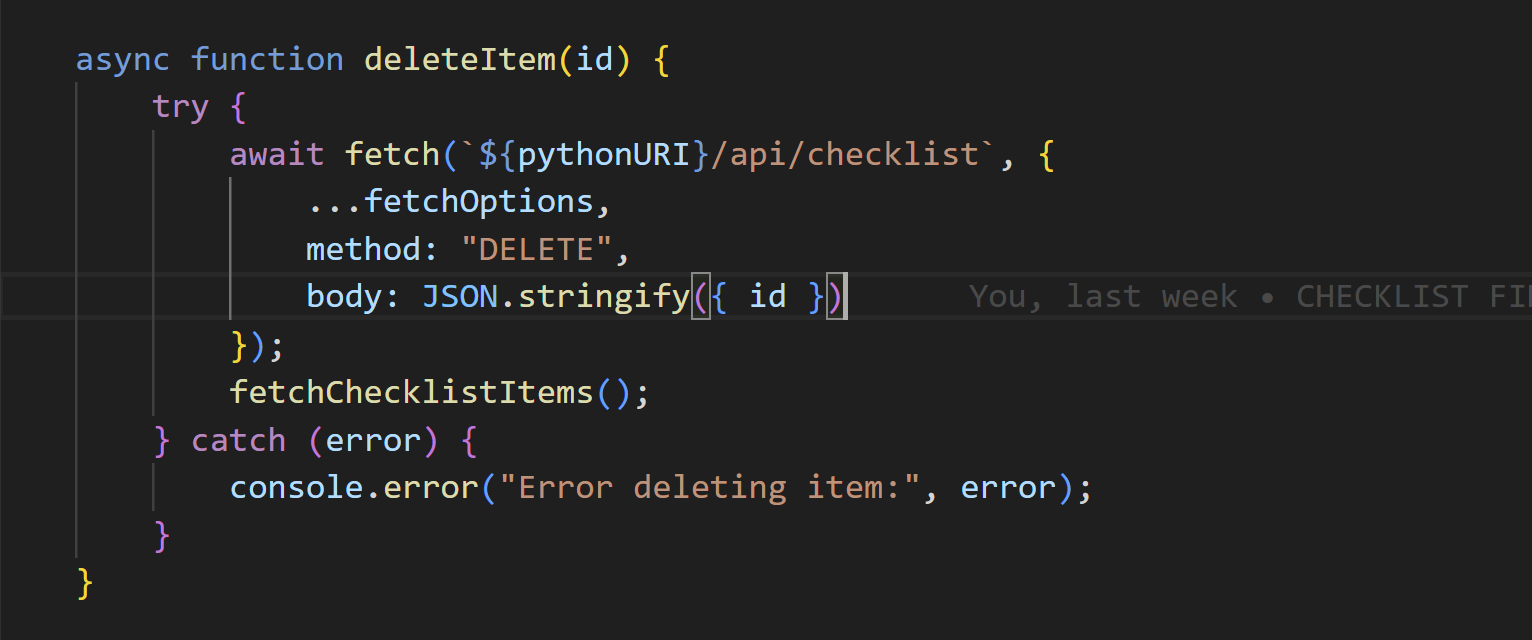Click the pythonURI variable in the template string
This screenshot has height=640, width=1532.
(x=604, y=155)
